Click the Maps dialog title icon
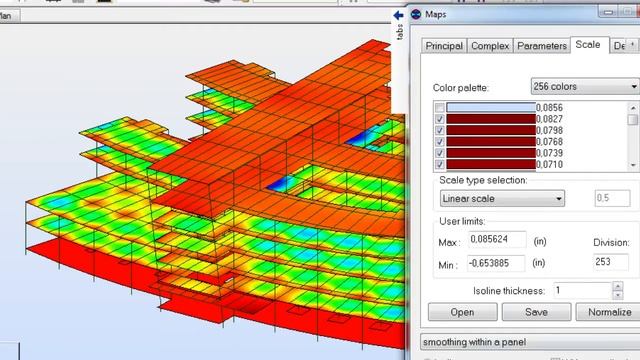 416,14
